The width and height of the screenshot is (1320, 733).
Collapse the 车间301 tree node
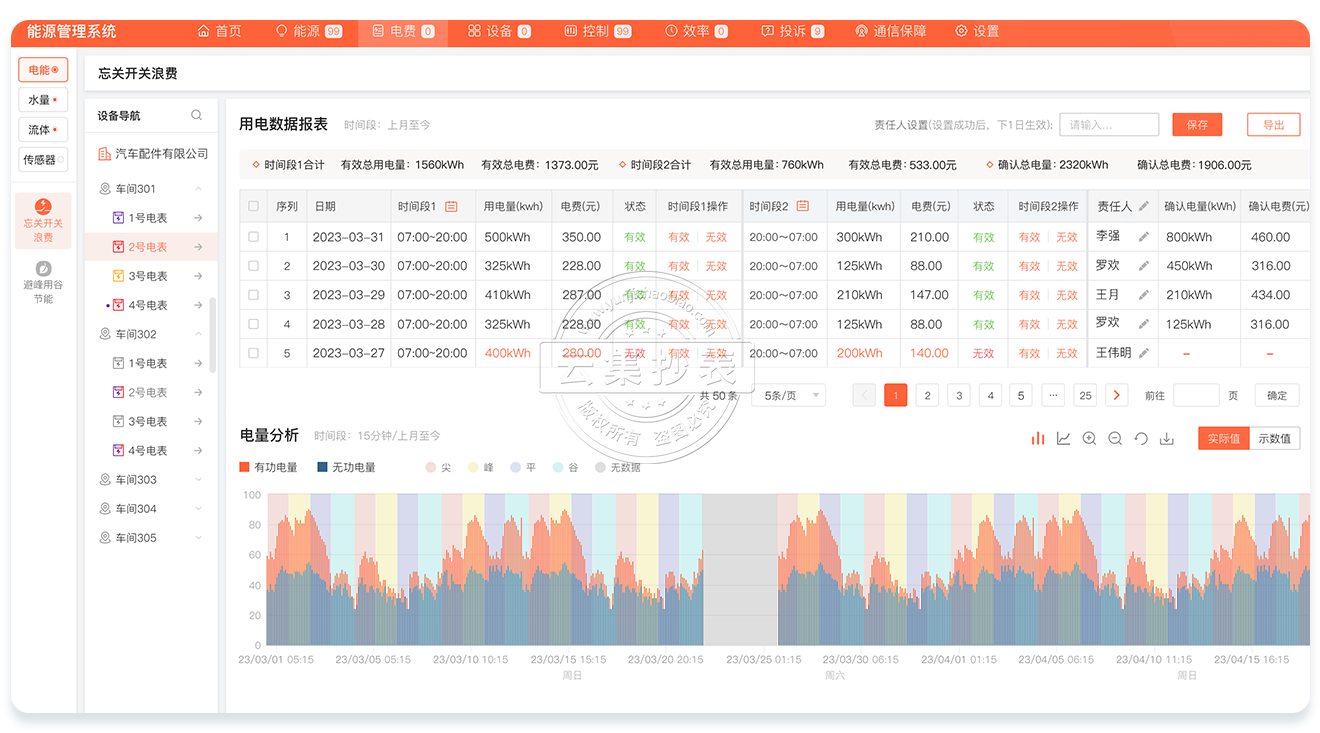[x=199, y=189]
